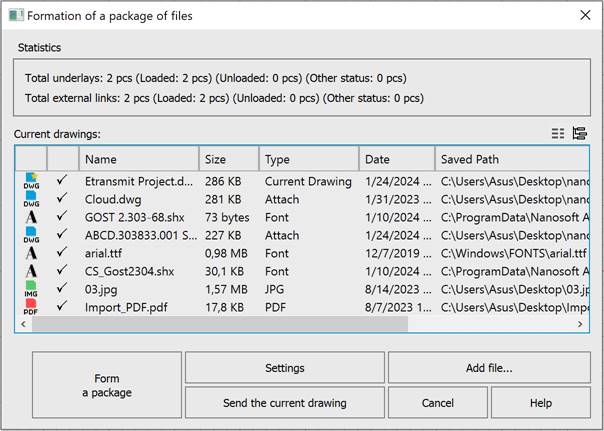Click the JPG type cell
The image size is (604, 431).
coord(274,289)
